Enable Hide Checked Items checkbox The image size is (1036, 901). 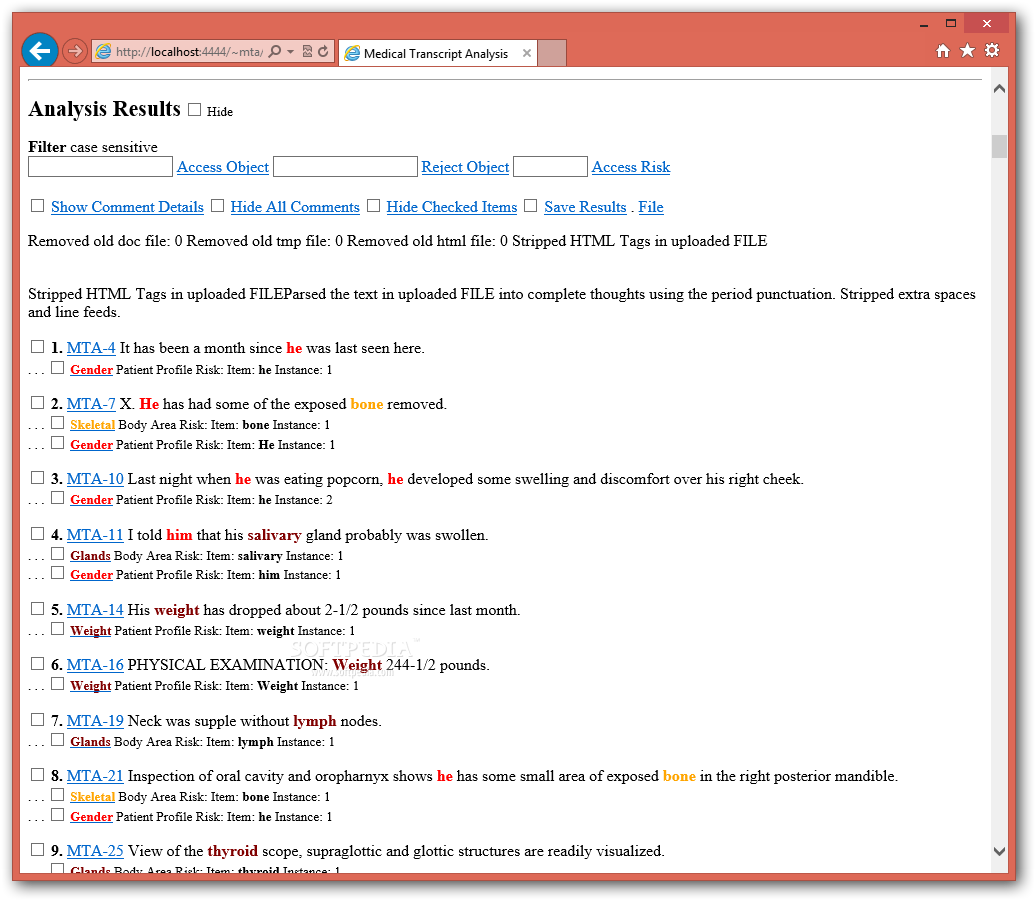(373, 206)
